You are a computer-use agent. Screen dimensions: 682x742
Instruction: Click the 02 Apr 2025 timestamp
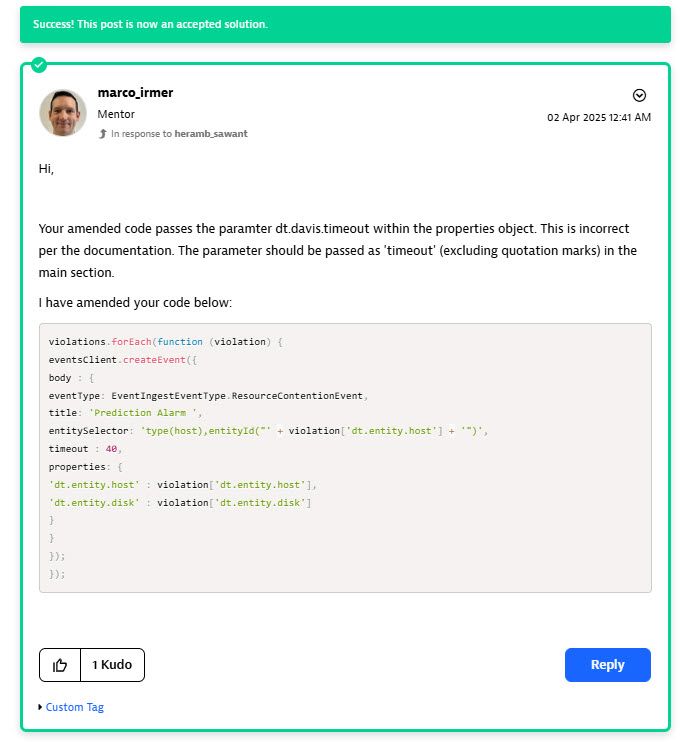[599, 117]
